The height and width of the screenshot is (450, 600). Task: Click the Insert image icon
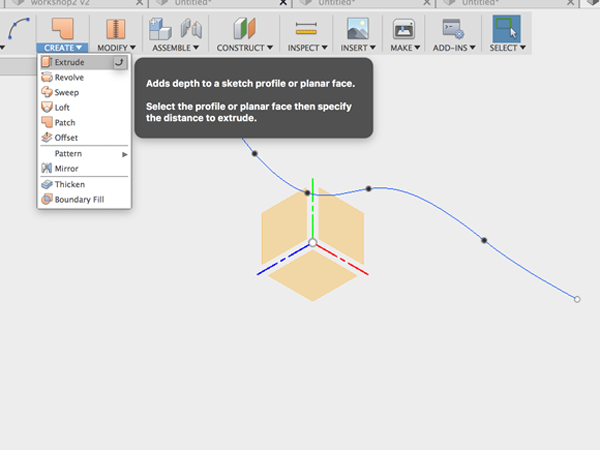pyautogui.click(x=358, y=29)
